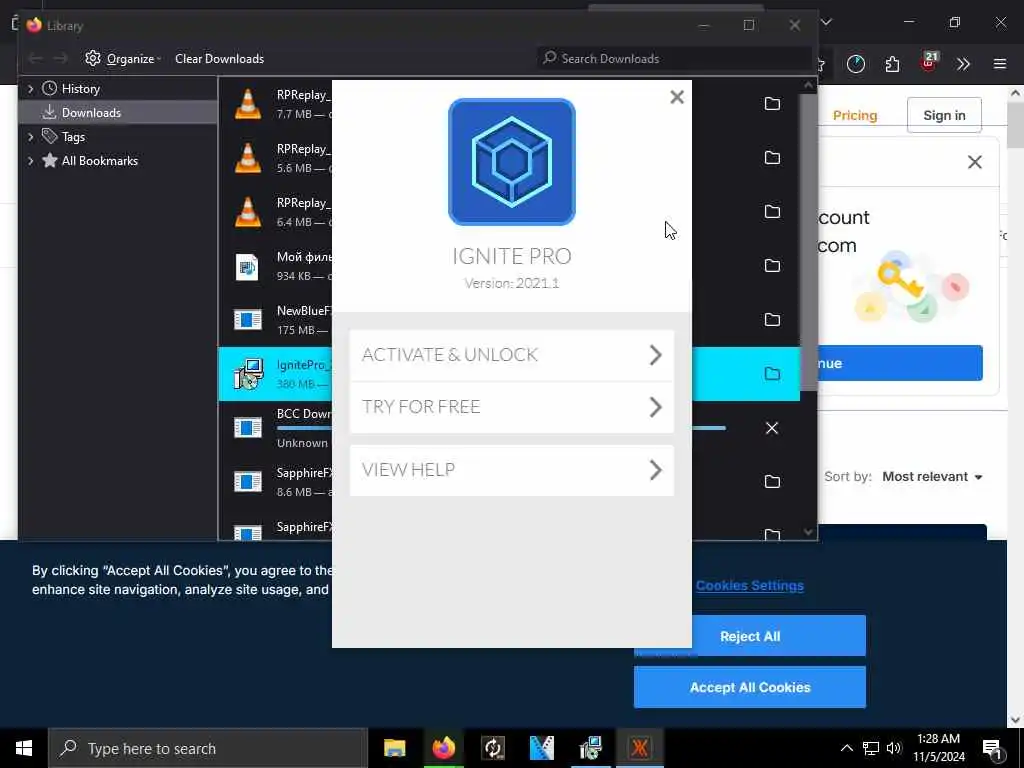The width and height of the screenshot is (1024, 768).
Task: Expand the History tree node
Action: (x=30, y=89)
